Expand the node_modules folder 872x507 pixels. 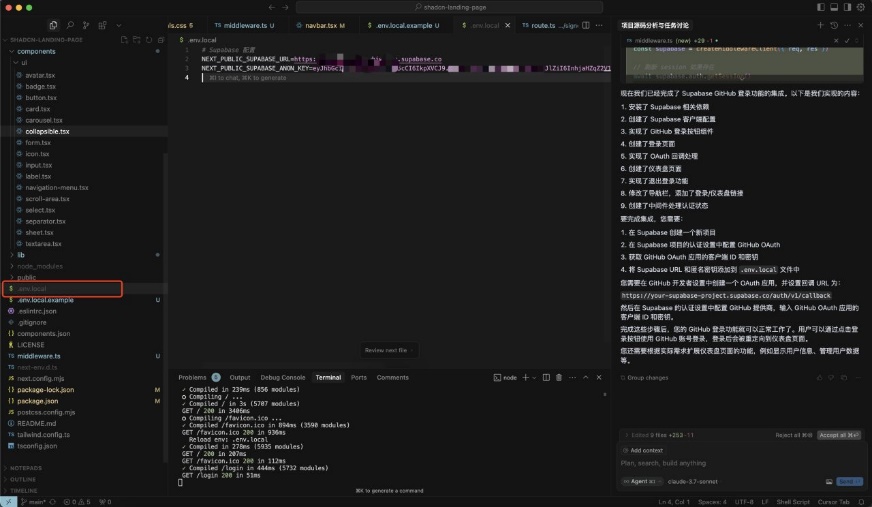[39, 266]
